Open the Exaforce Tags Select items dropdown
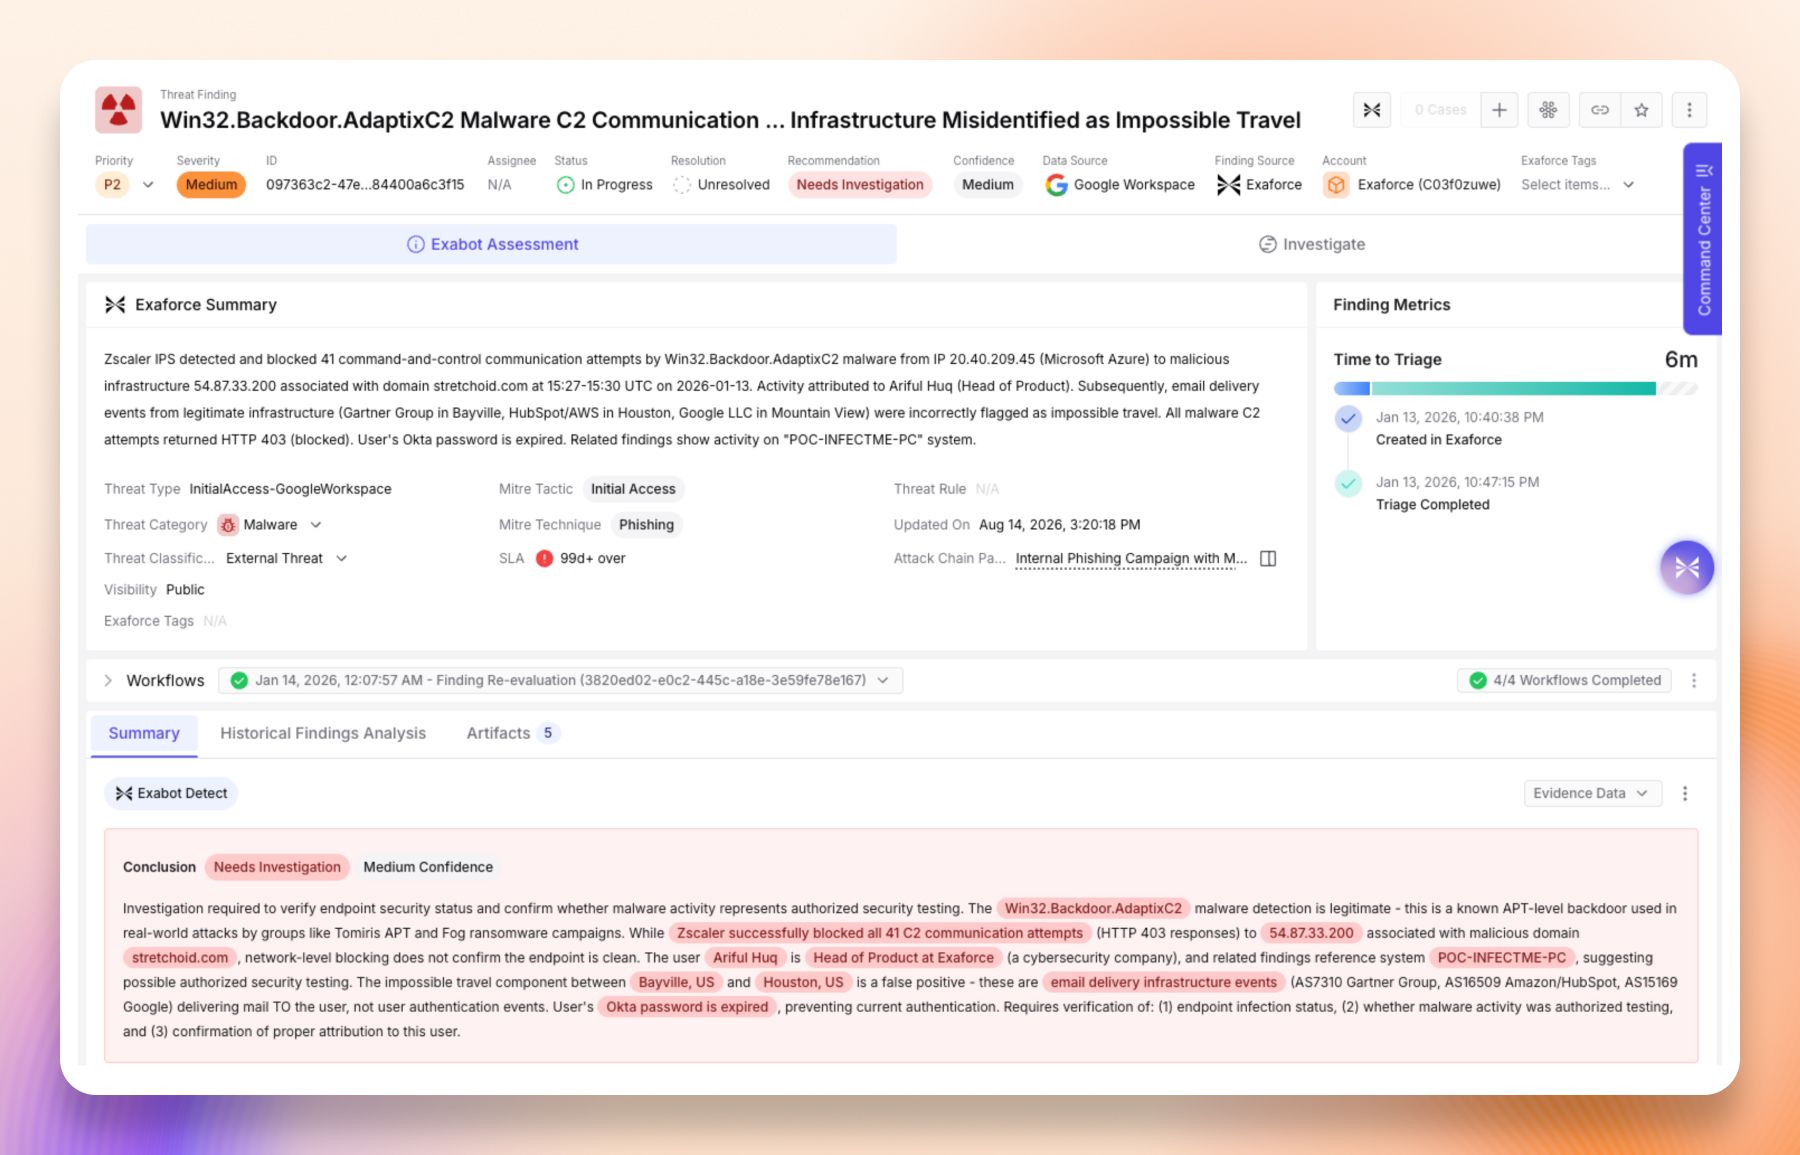The image size is (1800, 1155). tap(1578, 185)
